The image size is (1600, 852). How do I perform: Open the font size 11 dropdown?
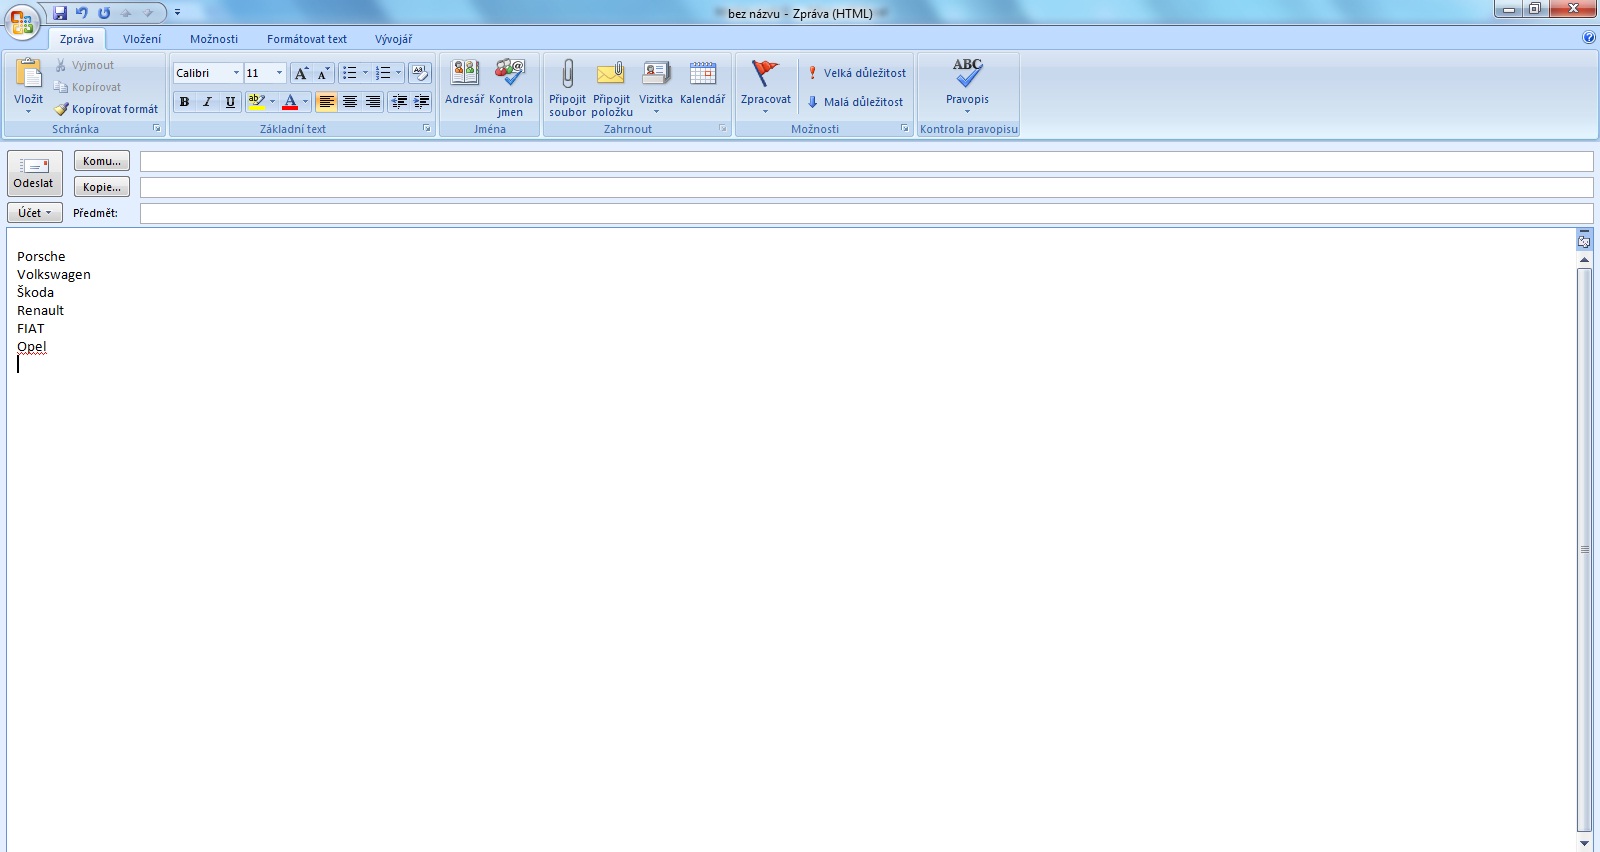coord(280,73)
